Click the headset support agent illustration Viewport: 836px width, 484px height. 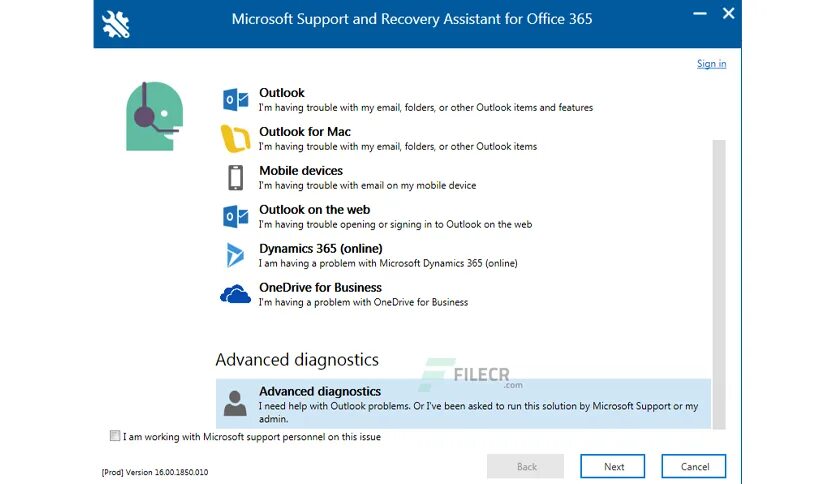(154, 116)
